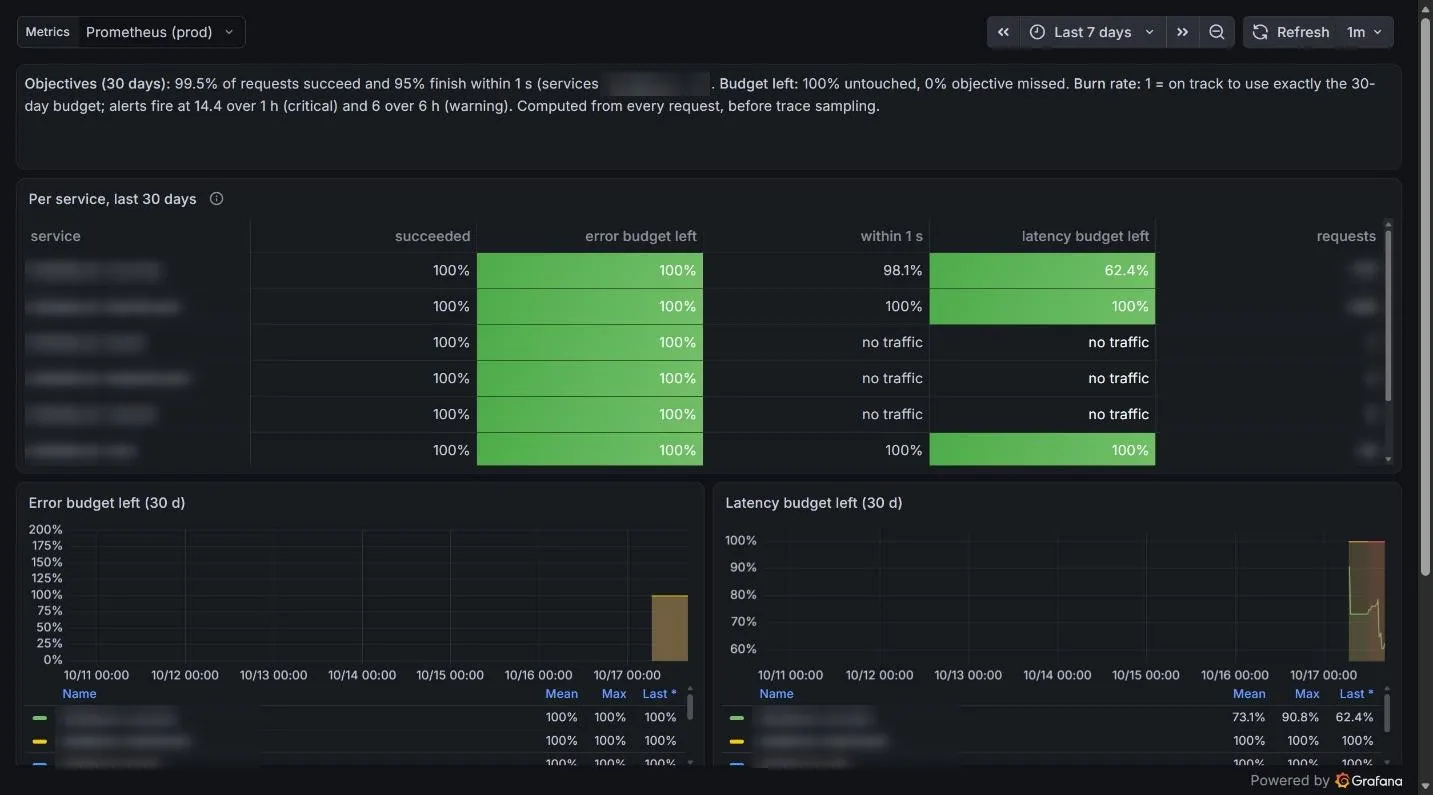Image resolution: width=1433 pixels, height=795 pixels.
Task: Click the 175% label on Error budget y-axis
Action: (46, 546)
